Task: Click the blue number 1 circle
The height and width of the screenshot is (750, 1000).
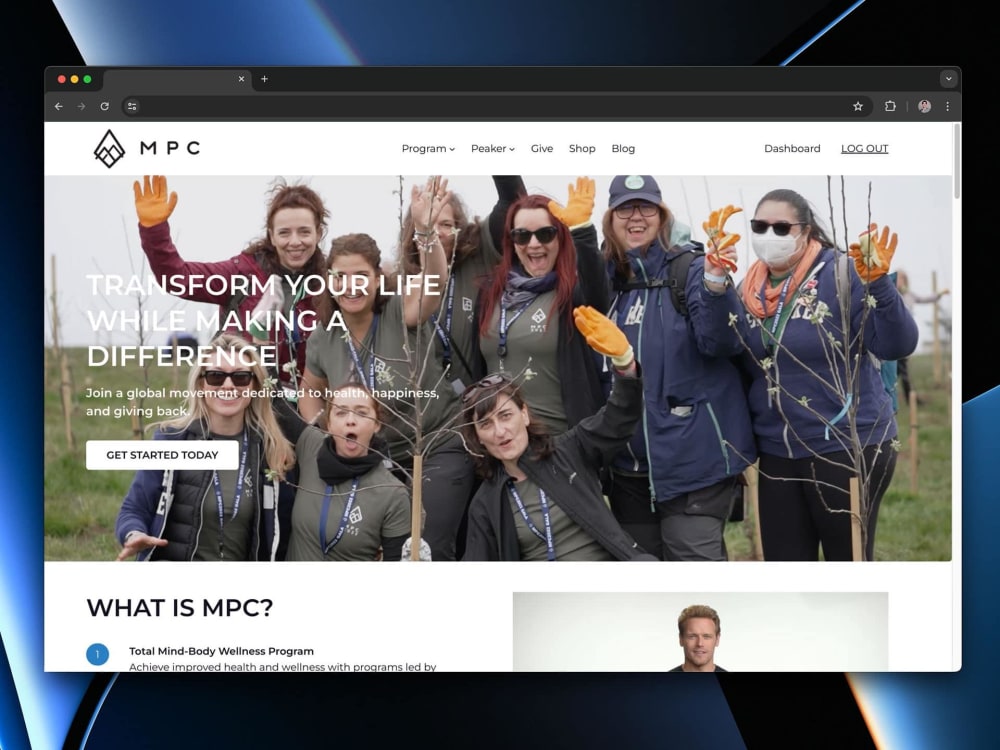Action: point(98,654)
